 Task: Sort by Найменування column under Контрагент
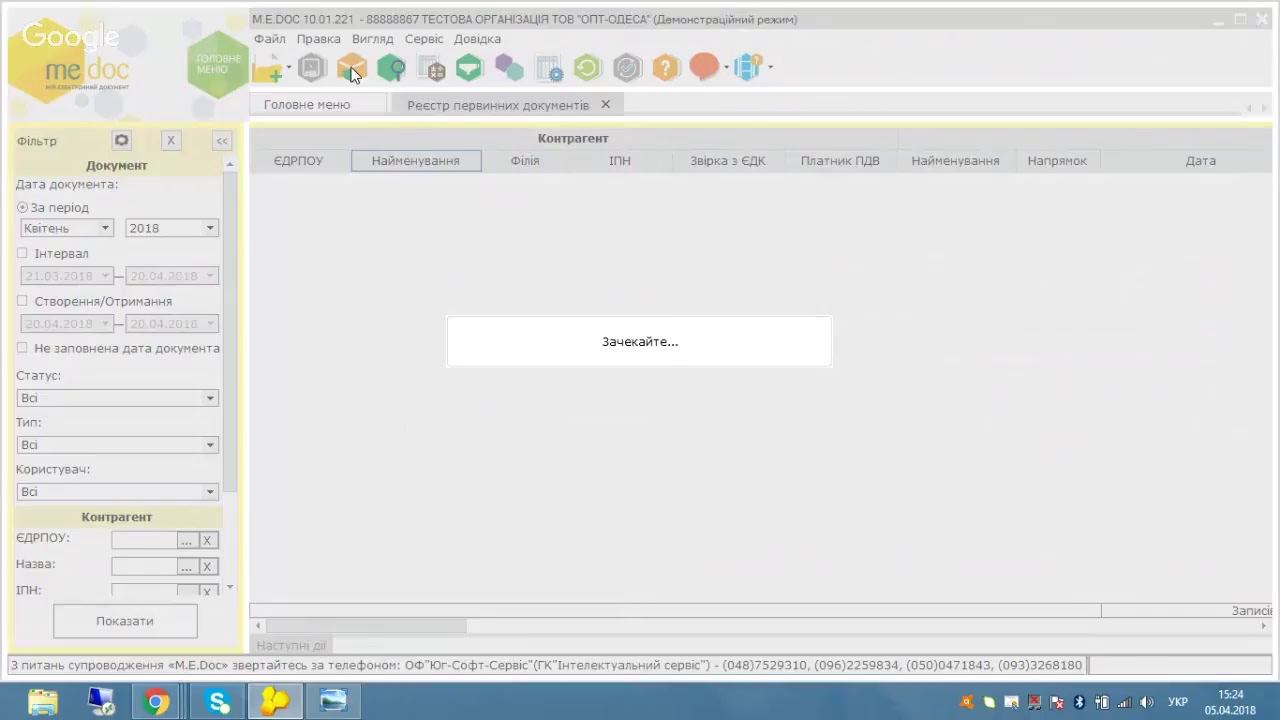pyautogui.click(x=416, y=161)
